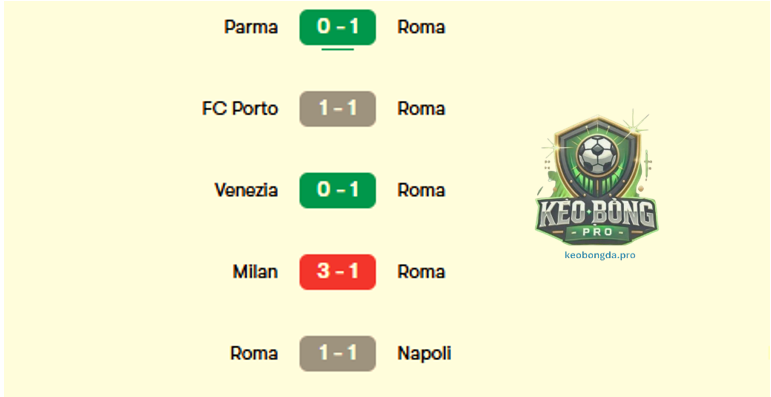The height and width of the screenshot is (397, 771).
Task: Click the Keo Bong Pro shield logo
Action: tap(595, 180)
